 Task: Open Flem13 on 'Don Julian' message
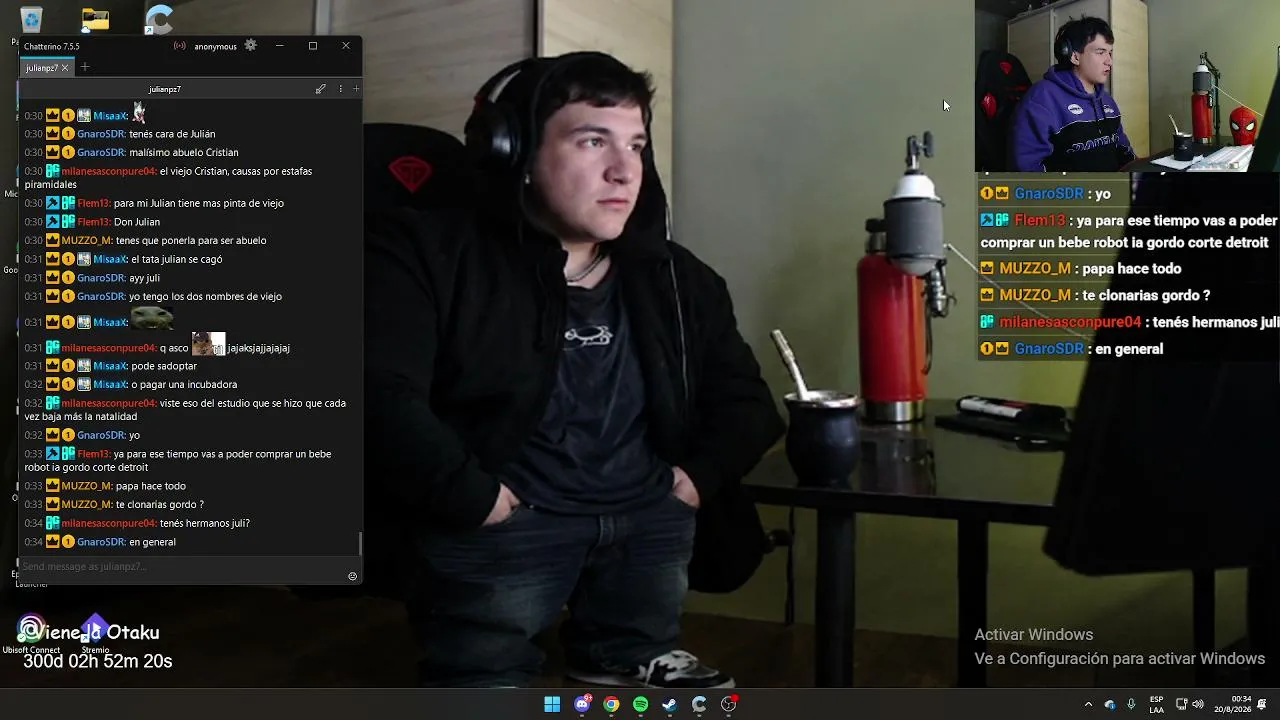pyautogui.click(x=94, y=222)
